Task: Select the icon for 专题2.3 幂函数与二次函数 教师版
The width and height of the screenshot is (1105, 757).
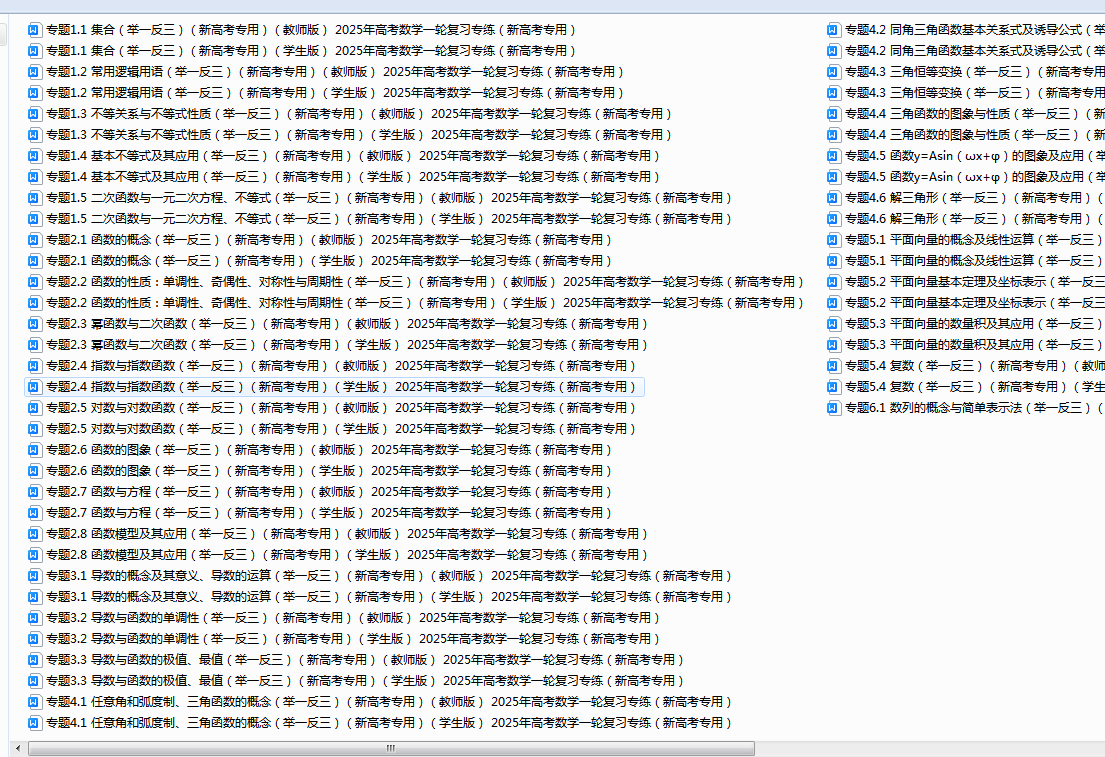Action: point(34,324)
